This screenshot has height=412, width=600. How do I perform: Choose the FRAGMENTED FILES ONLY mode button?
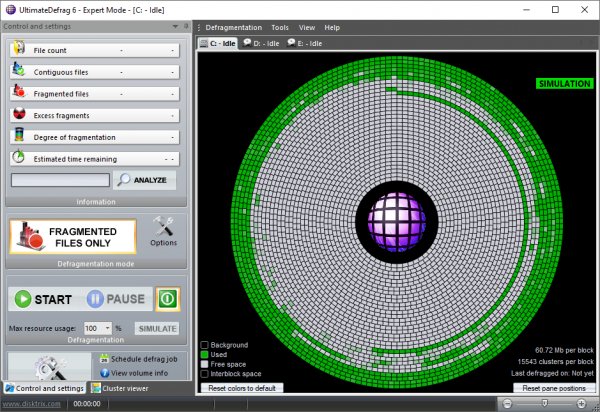[x=73, y=237]
